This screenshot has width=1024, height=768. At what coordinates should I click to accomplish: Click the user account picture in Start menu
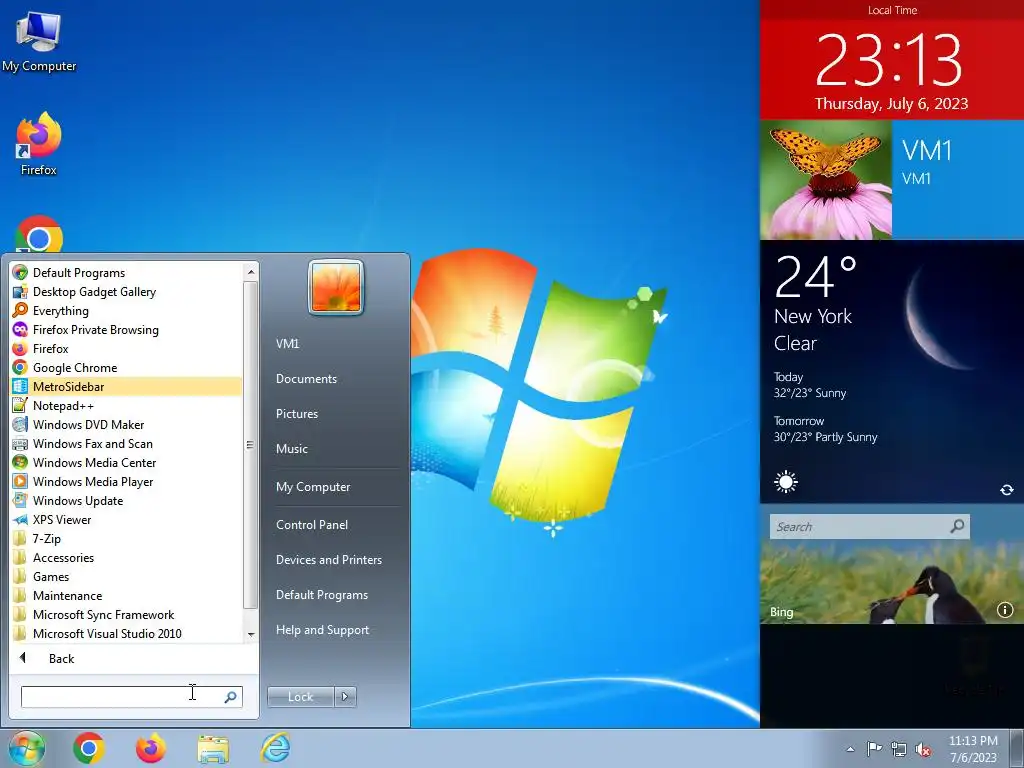tap(336, 287)
